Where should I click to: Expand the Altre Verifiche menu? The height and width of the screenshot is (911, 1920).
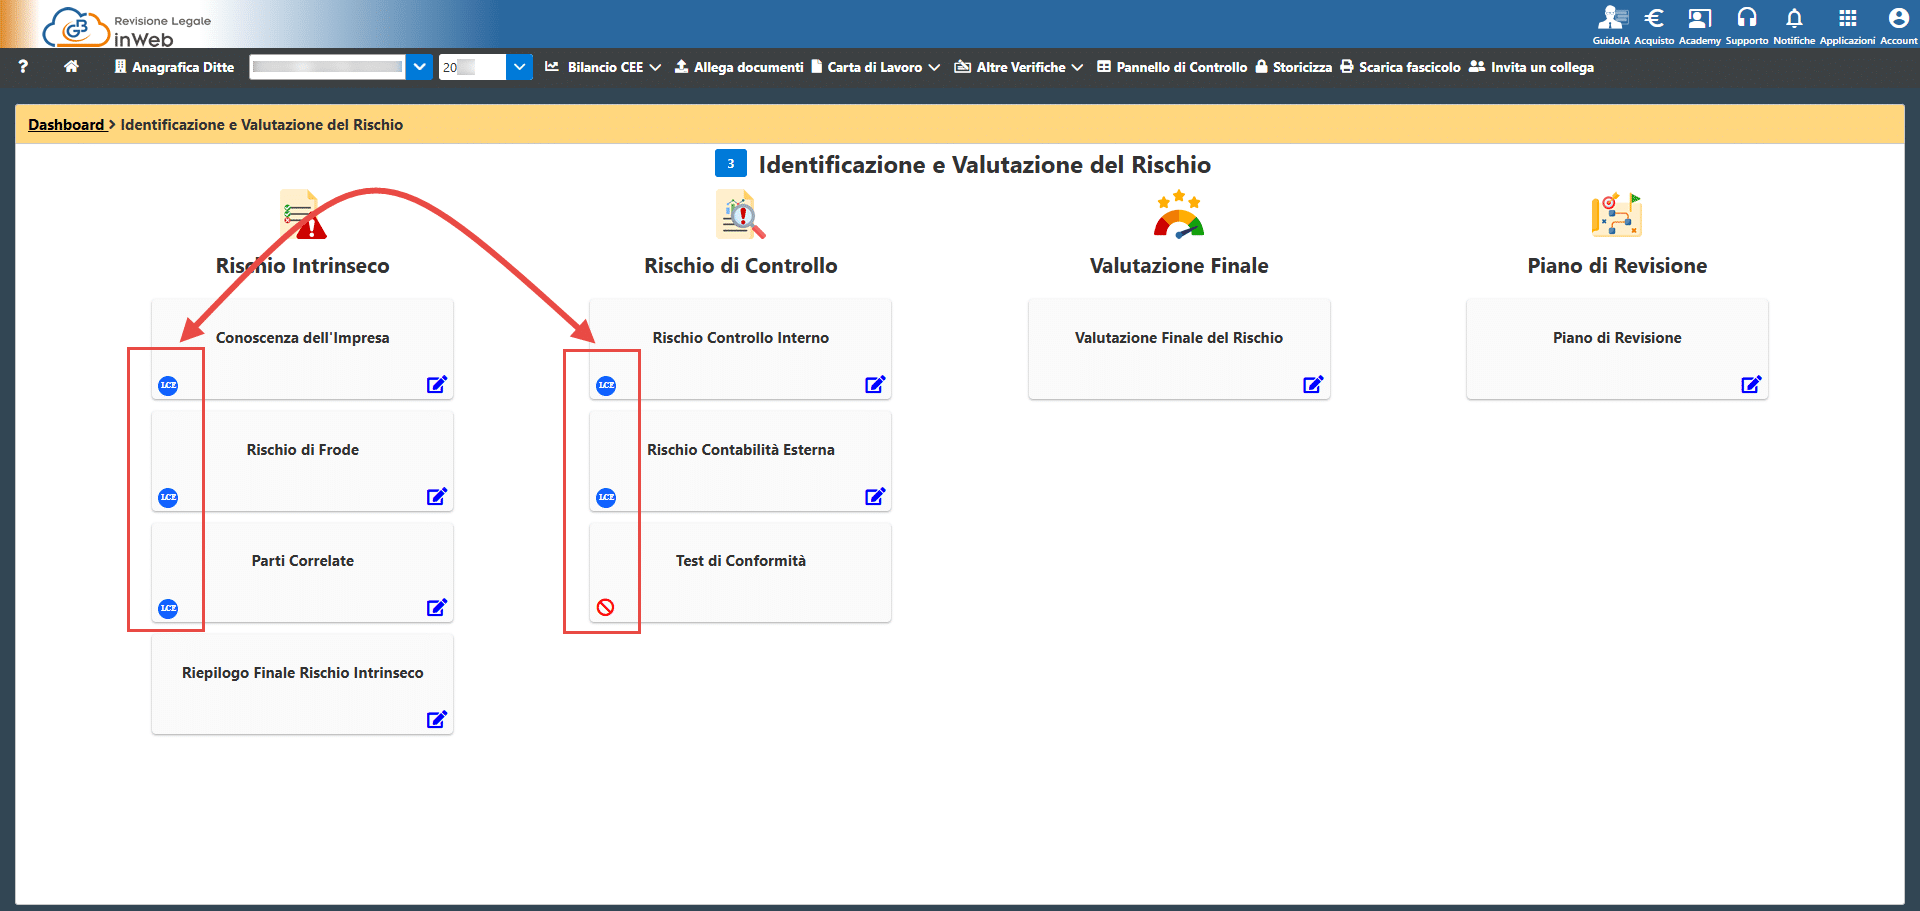(1018, 67)
